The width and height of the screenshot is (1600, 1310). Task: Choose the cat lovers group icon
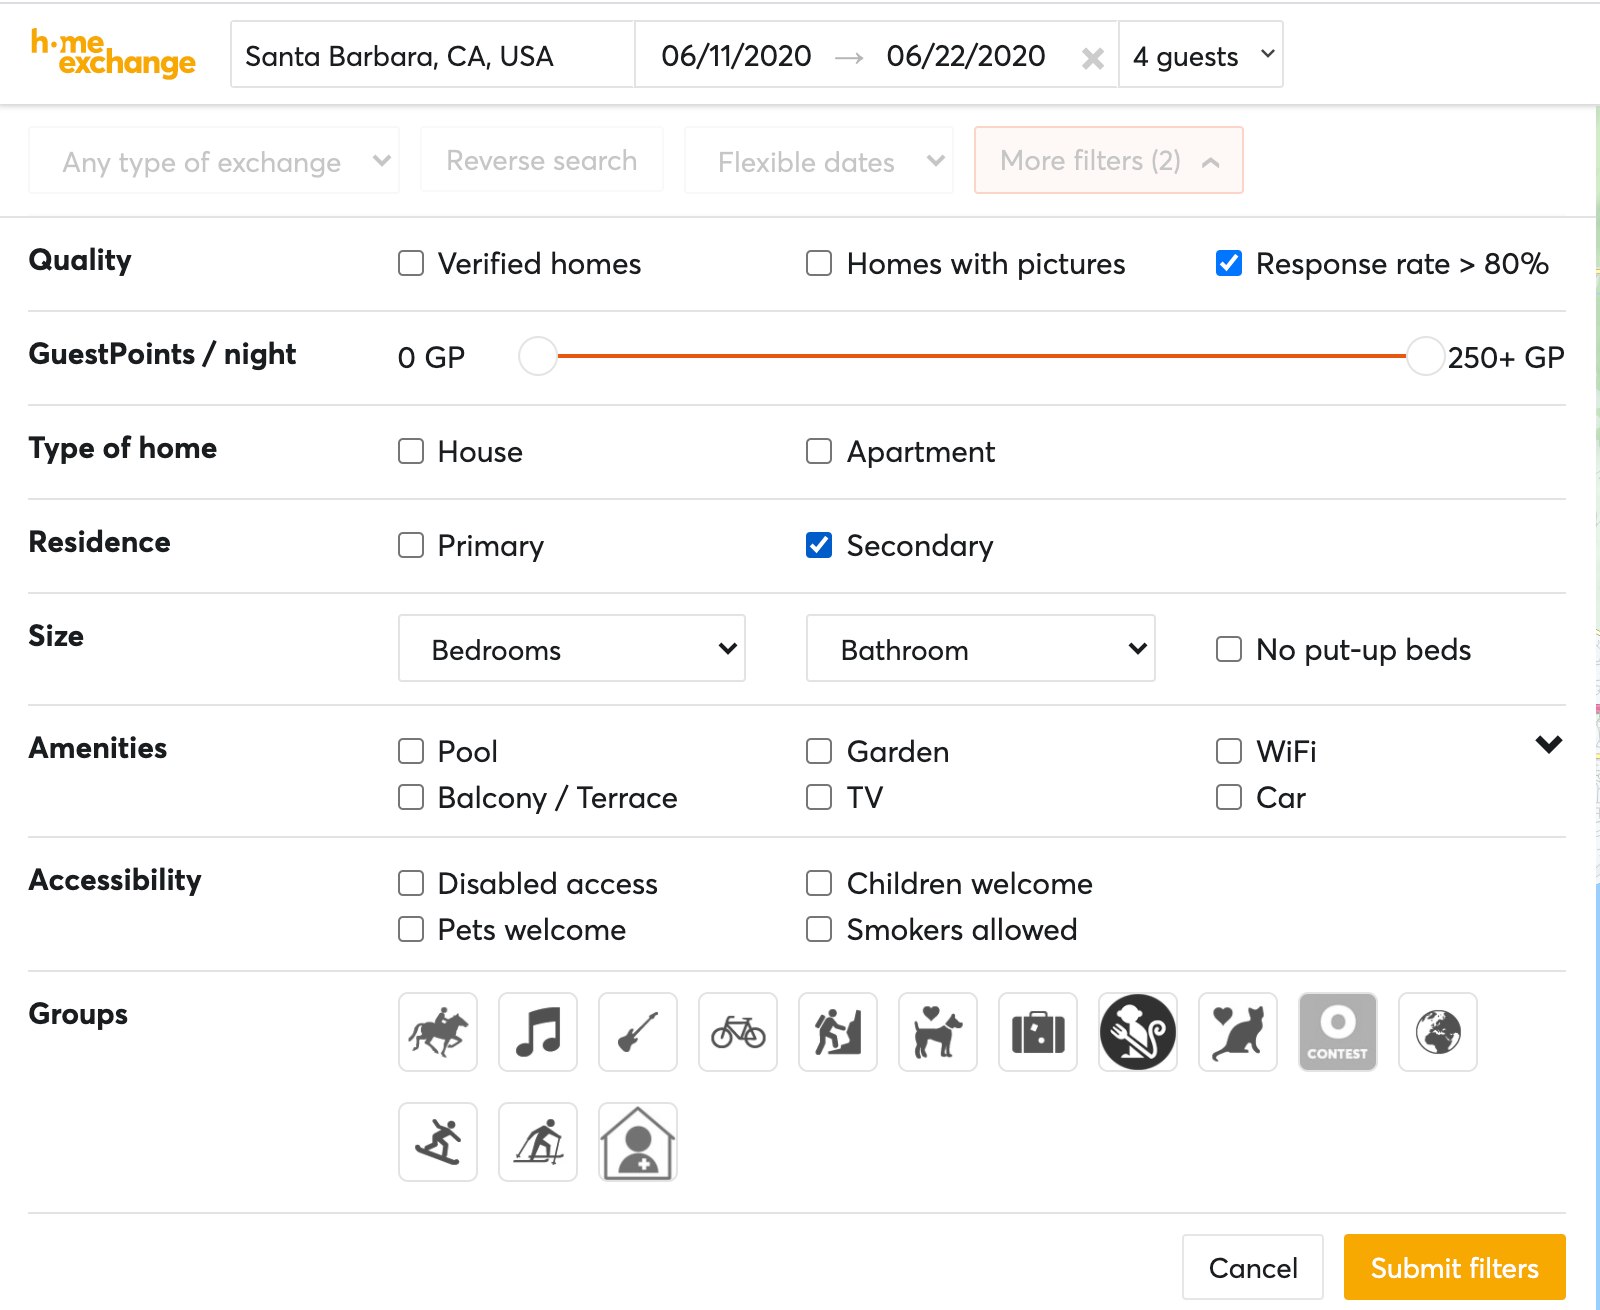(1238, 1032)
